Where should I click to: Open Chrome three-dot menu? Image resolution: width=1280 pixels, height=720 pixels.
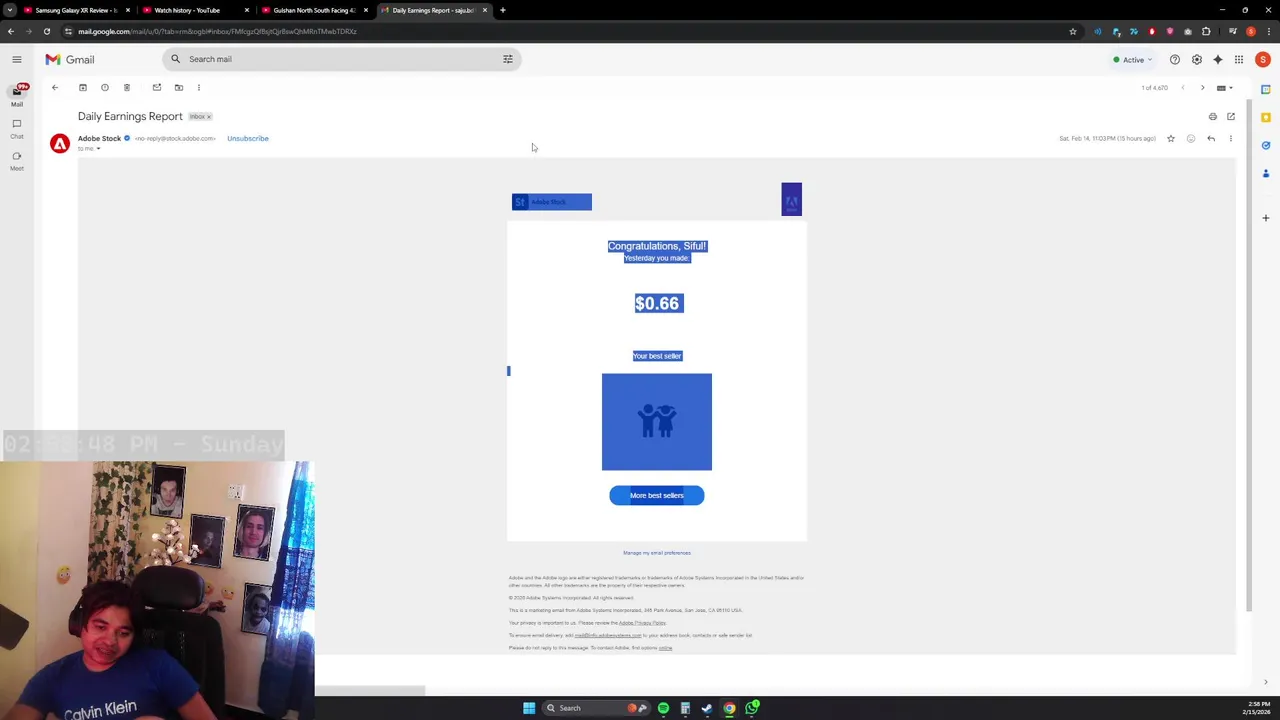tap(1268, 31)
